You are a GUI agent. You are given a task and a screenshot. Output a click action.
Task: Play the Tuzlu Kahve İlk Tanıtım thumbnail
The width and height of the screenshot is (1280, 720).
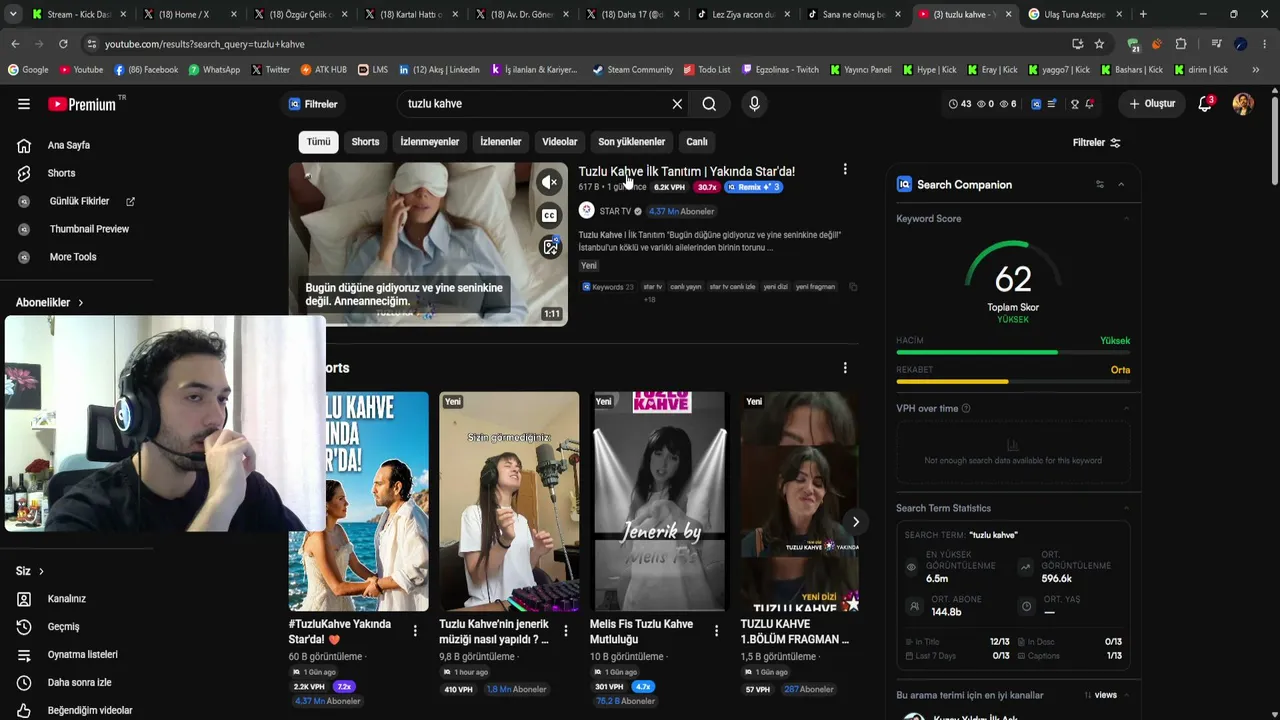coord(428,244)
